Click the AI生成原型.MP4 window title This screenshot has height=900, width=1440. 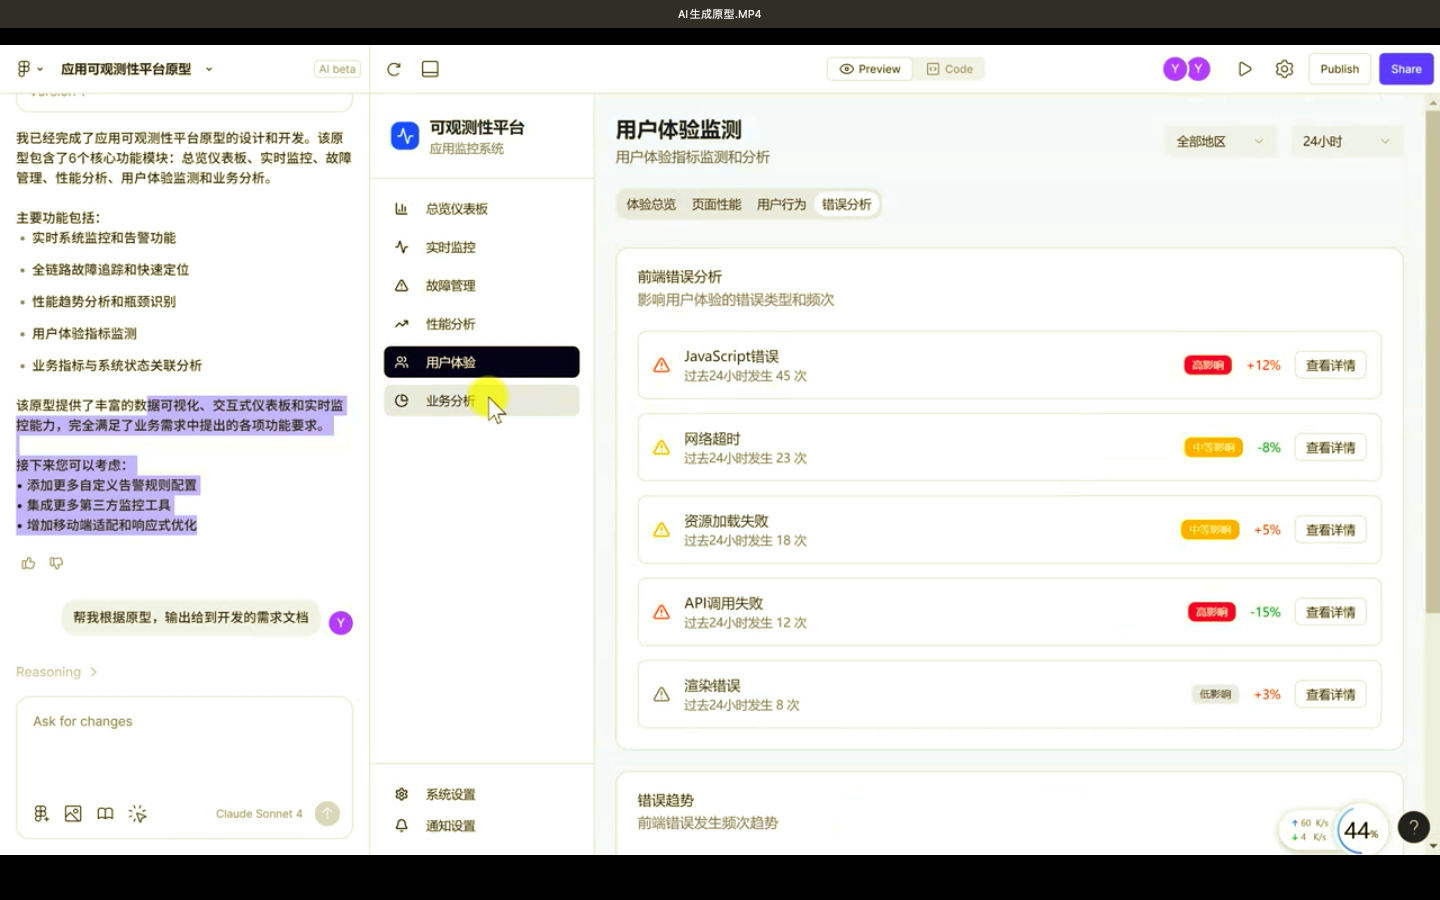point(719,14)
